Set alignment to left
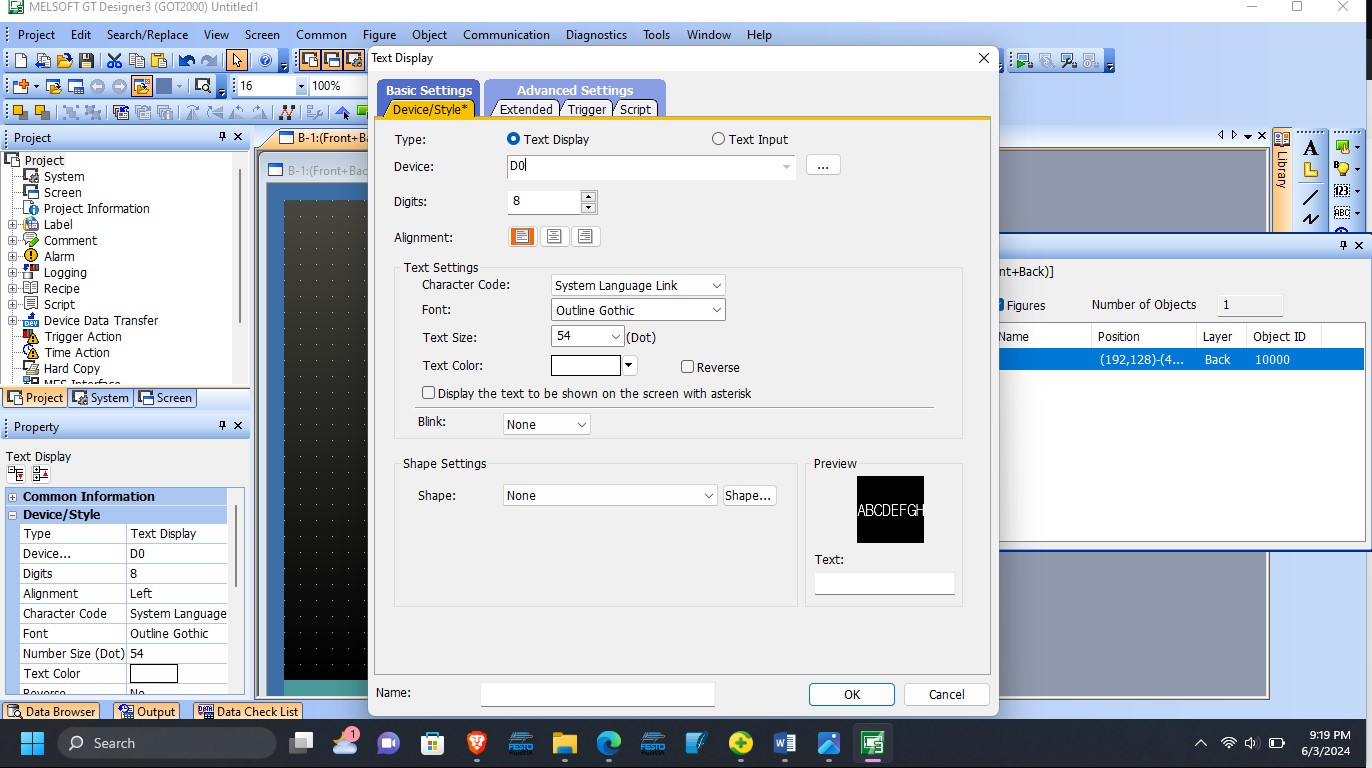This screenshot has height=768, width=1372. [522, 237]
